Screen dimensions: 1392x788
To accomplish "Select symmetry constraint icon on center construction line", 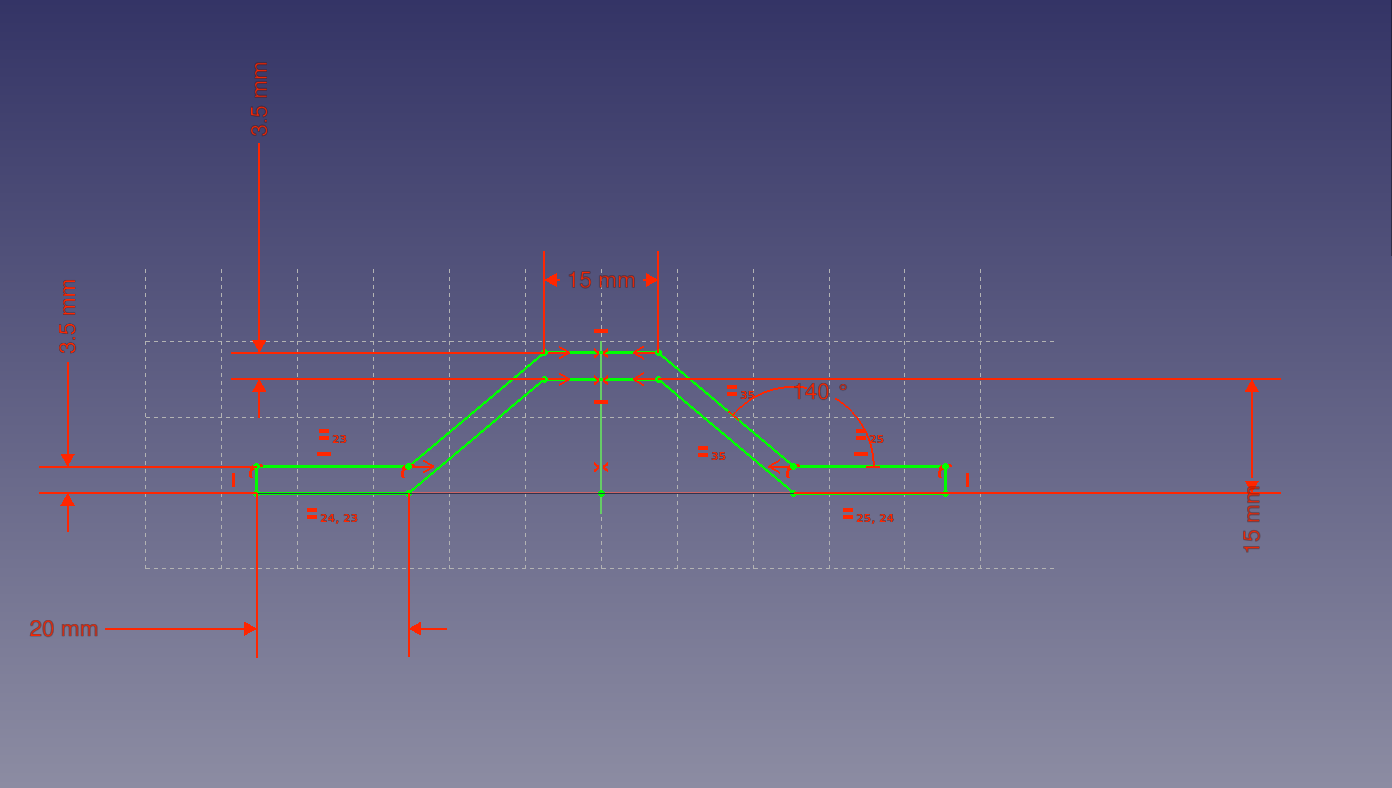I will click(x=600, y=467).
